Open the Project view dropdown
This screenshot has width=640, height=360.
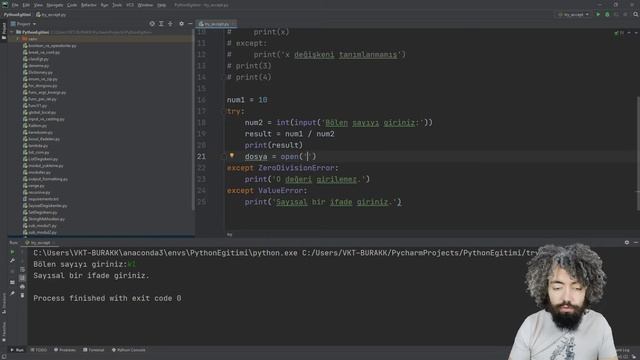(23, 24)
